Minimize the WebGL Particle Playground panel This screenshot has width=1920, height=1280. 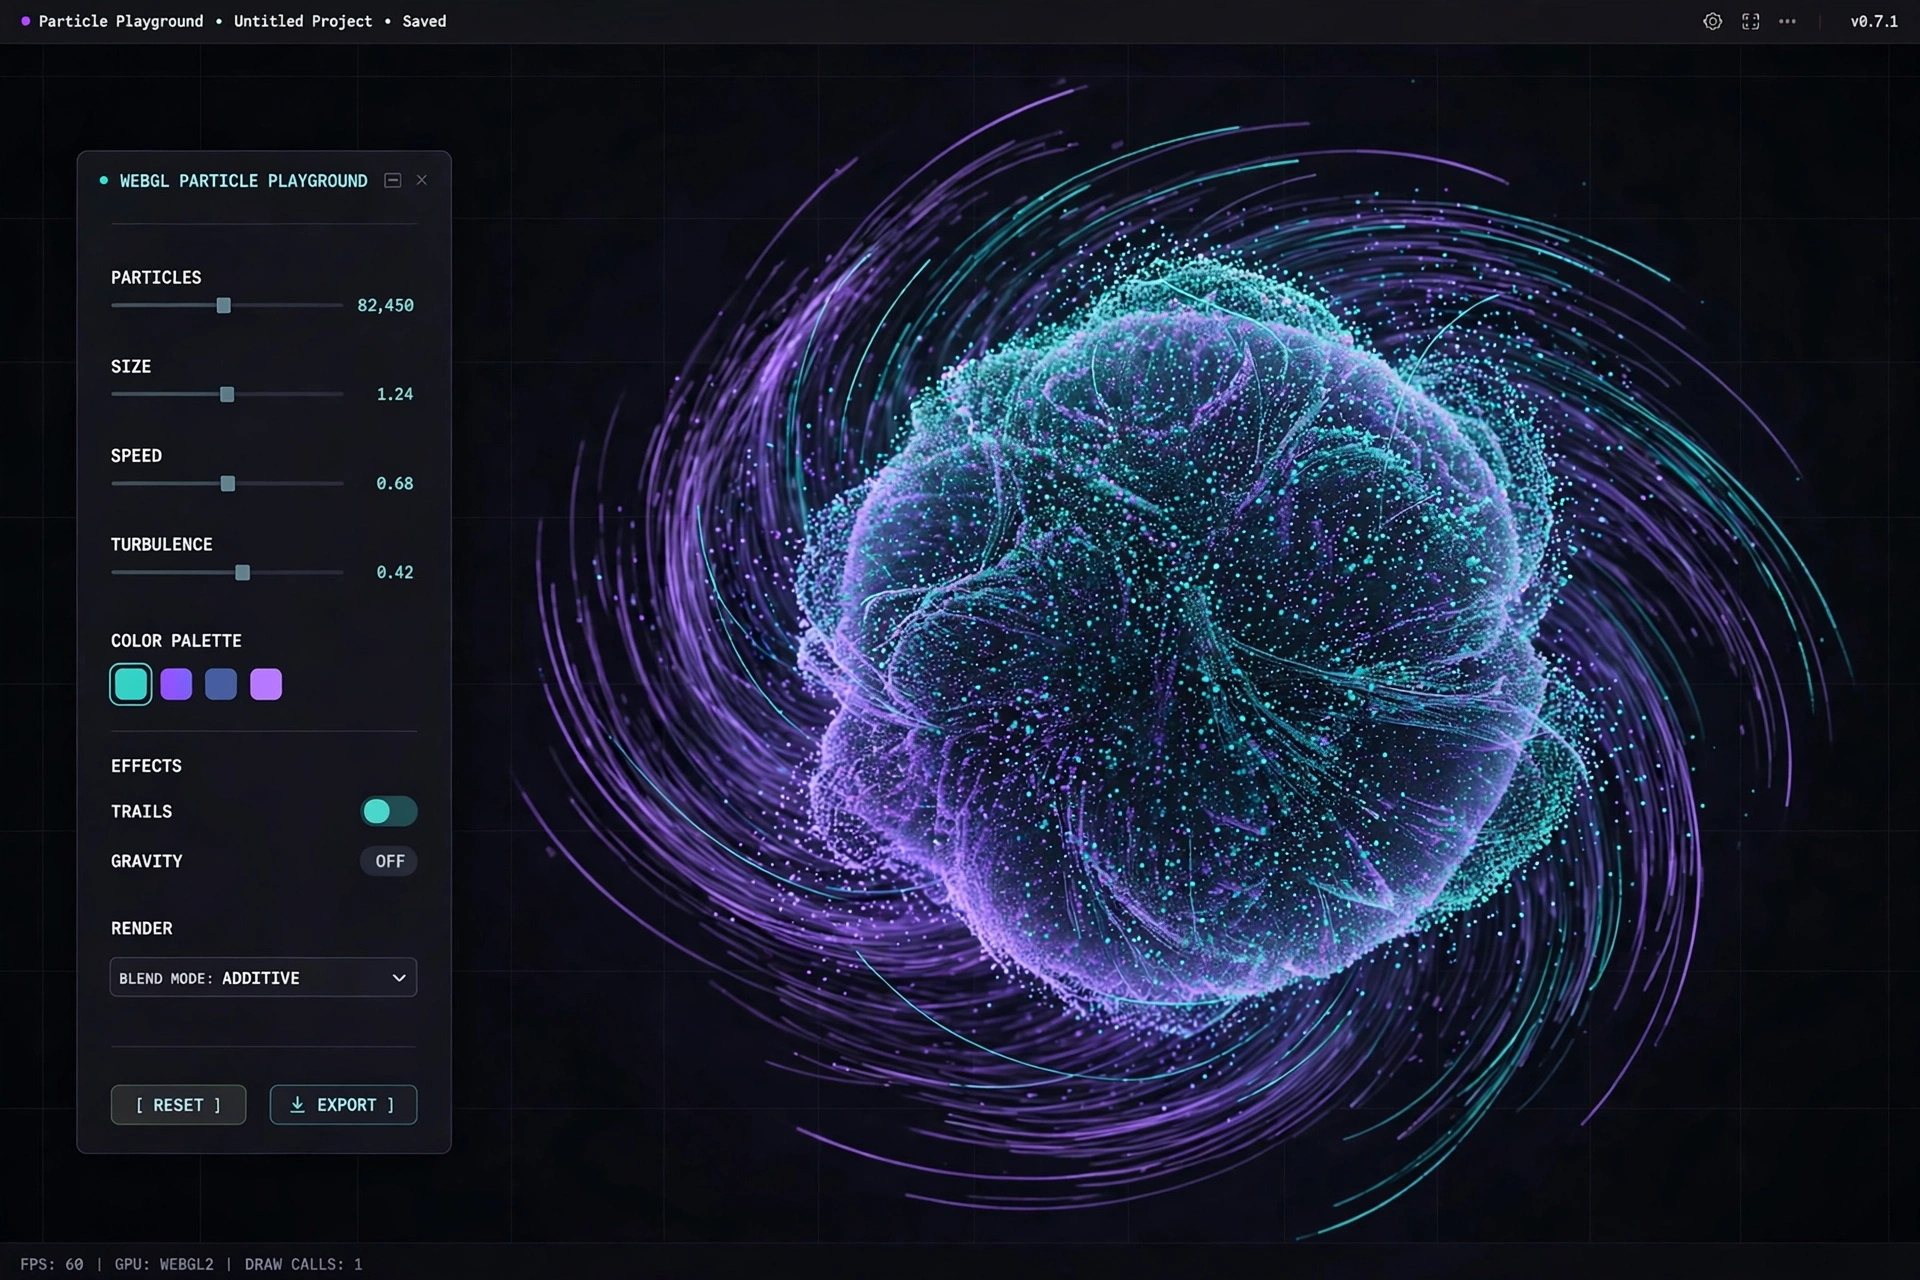point(393,180)
